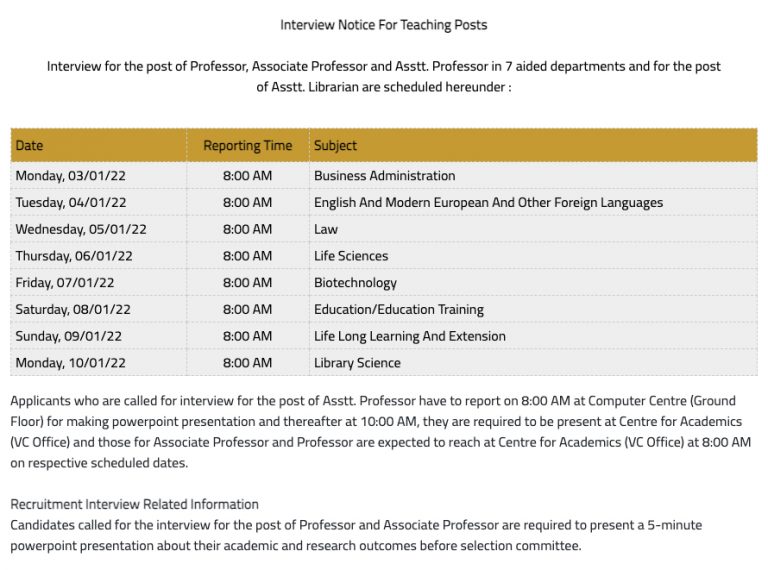
Task: Click the 'Law' subject cell
Action: click(326, 229)
